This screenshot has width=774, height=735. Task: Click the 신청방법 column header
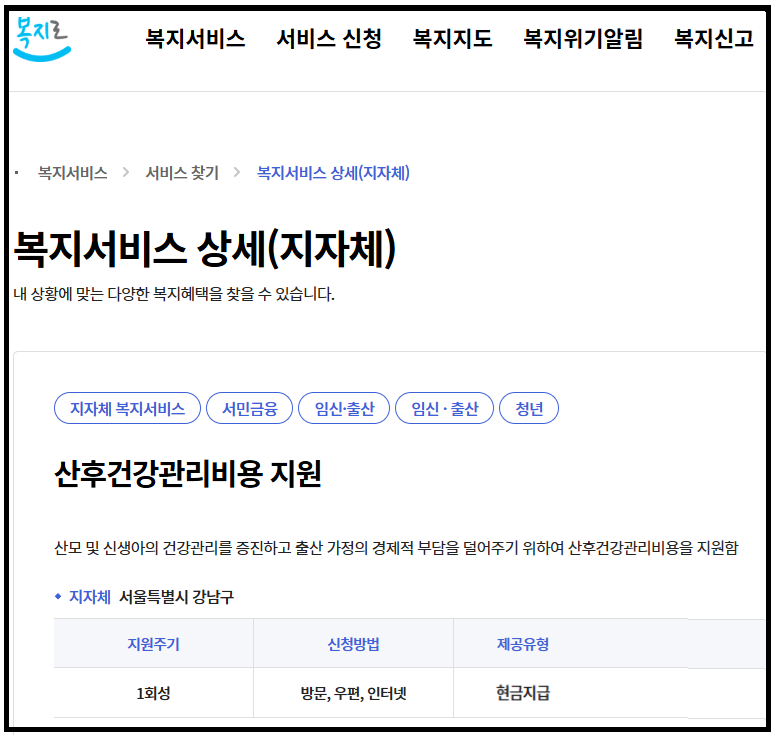pos(353,644)
